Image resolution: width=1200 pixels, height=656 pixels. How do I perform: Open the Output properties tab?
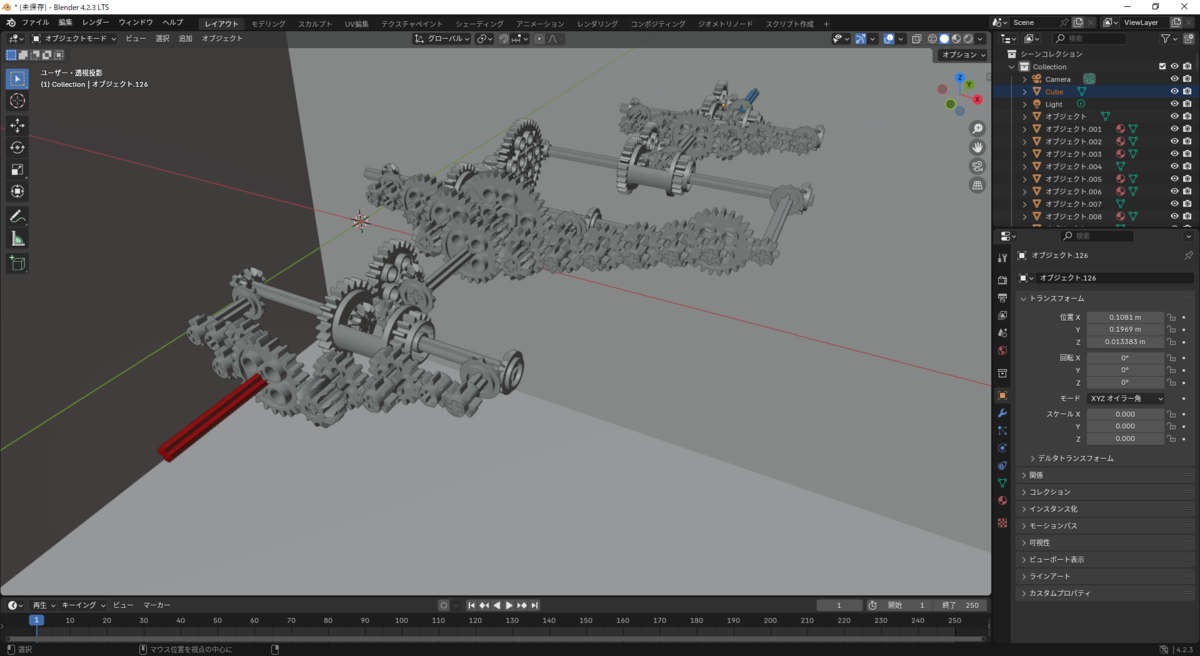click(x=1002, y=298)
